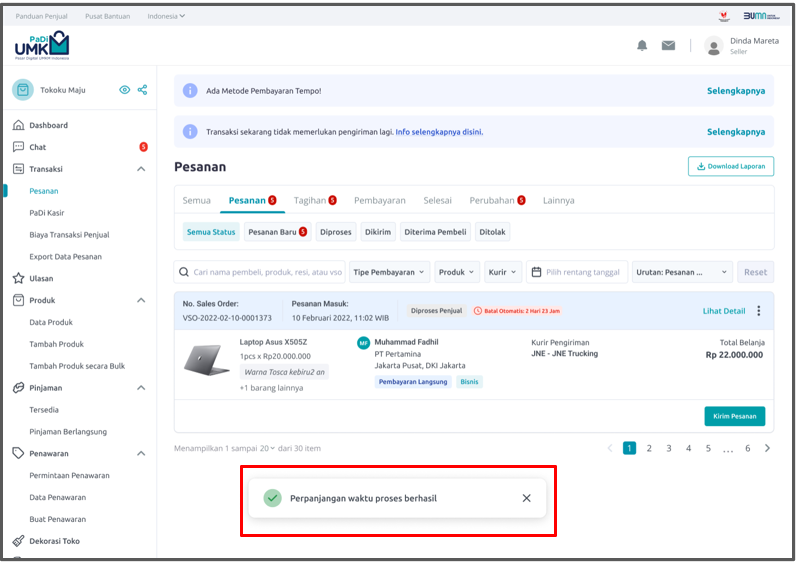
Task: Open Tipe Pembayaran dropdown
Action: [x=389, y=272]
